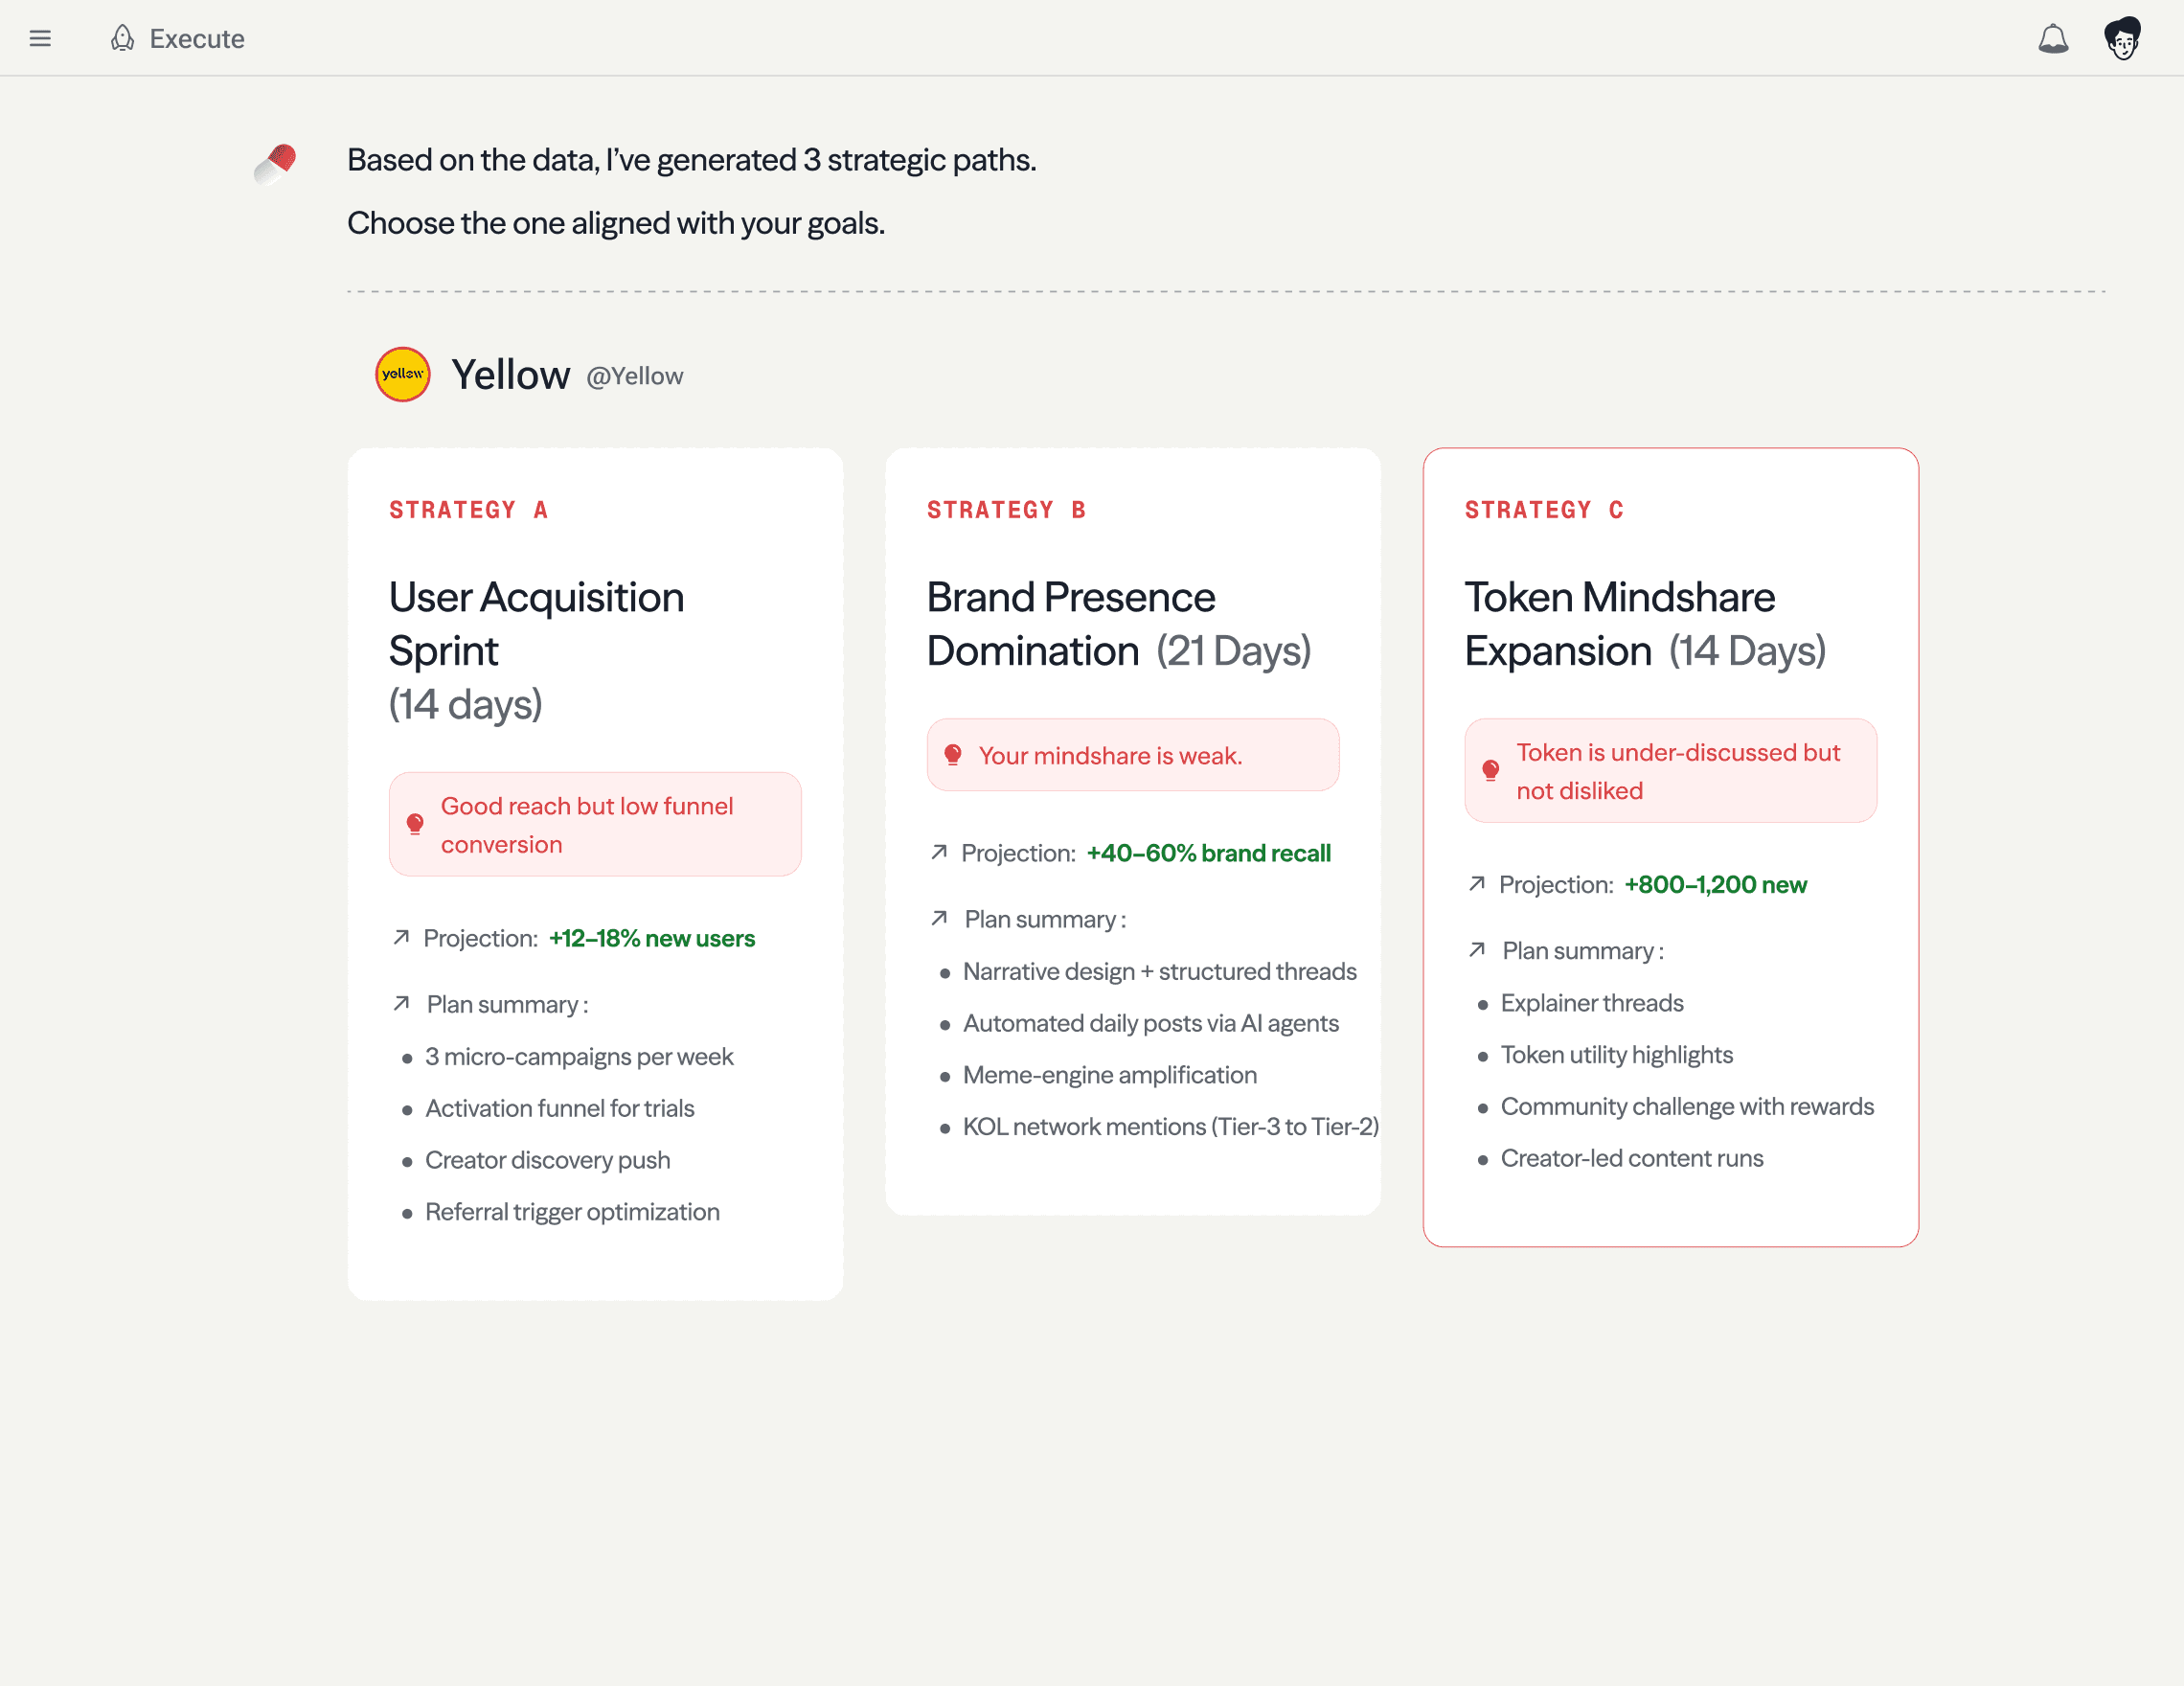The width and height of the screenshot is (2184, 1686).
Task: Expand Plan summary in Strategy C
Action: coord(1582,950)
